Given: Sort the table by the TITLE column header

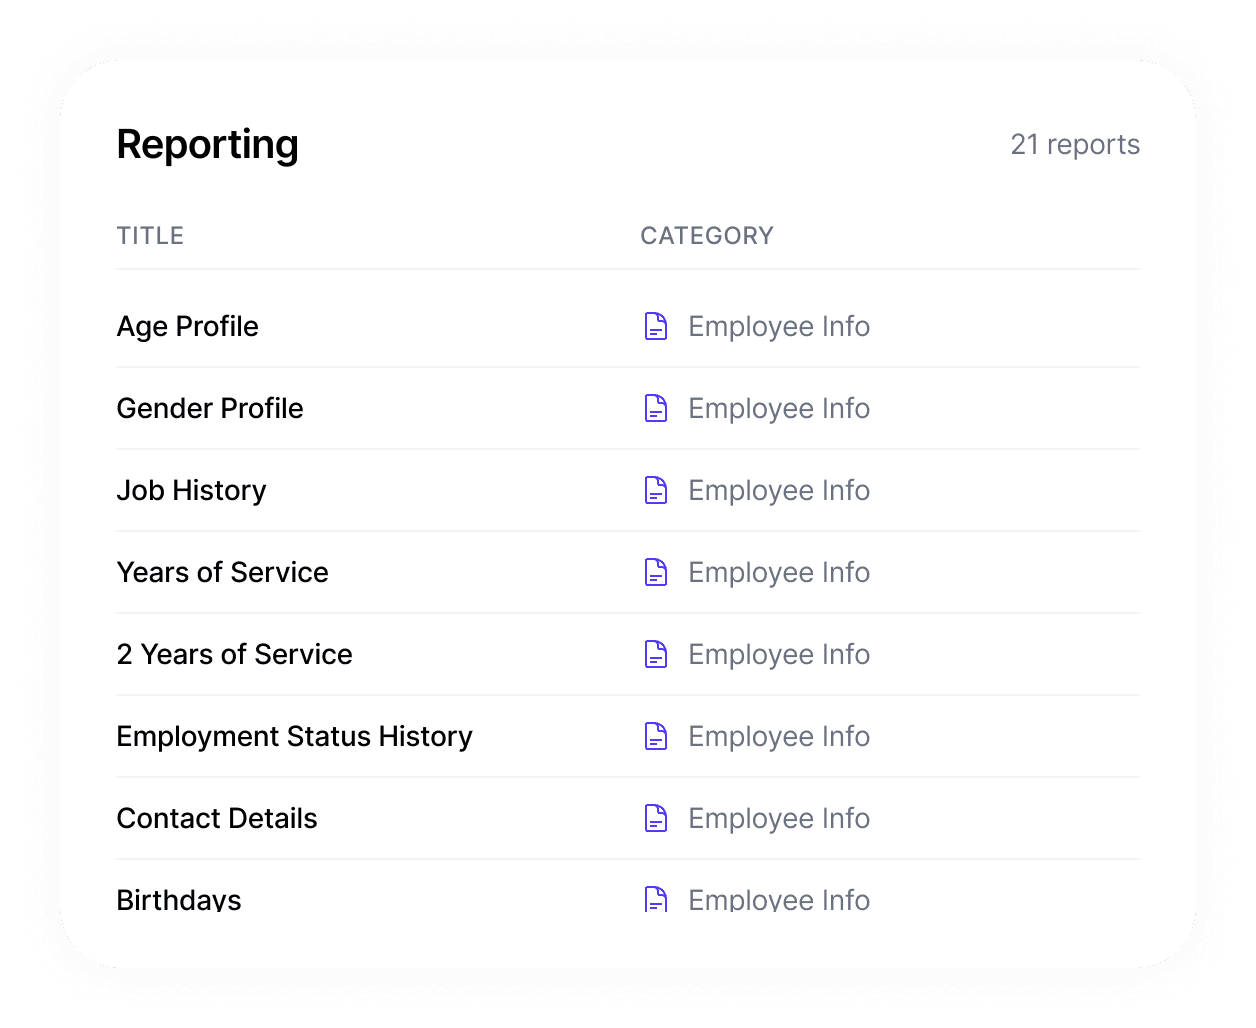Looking at the screenshot, I should pos(150,235).
